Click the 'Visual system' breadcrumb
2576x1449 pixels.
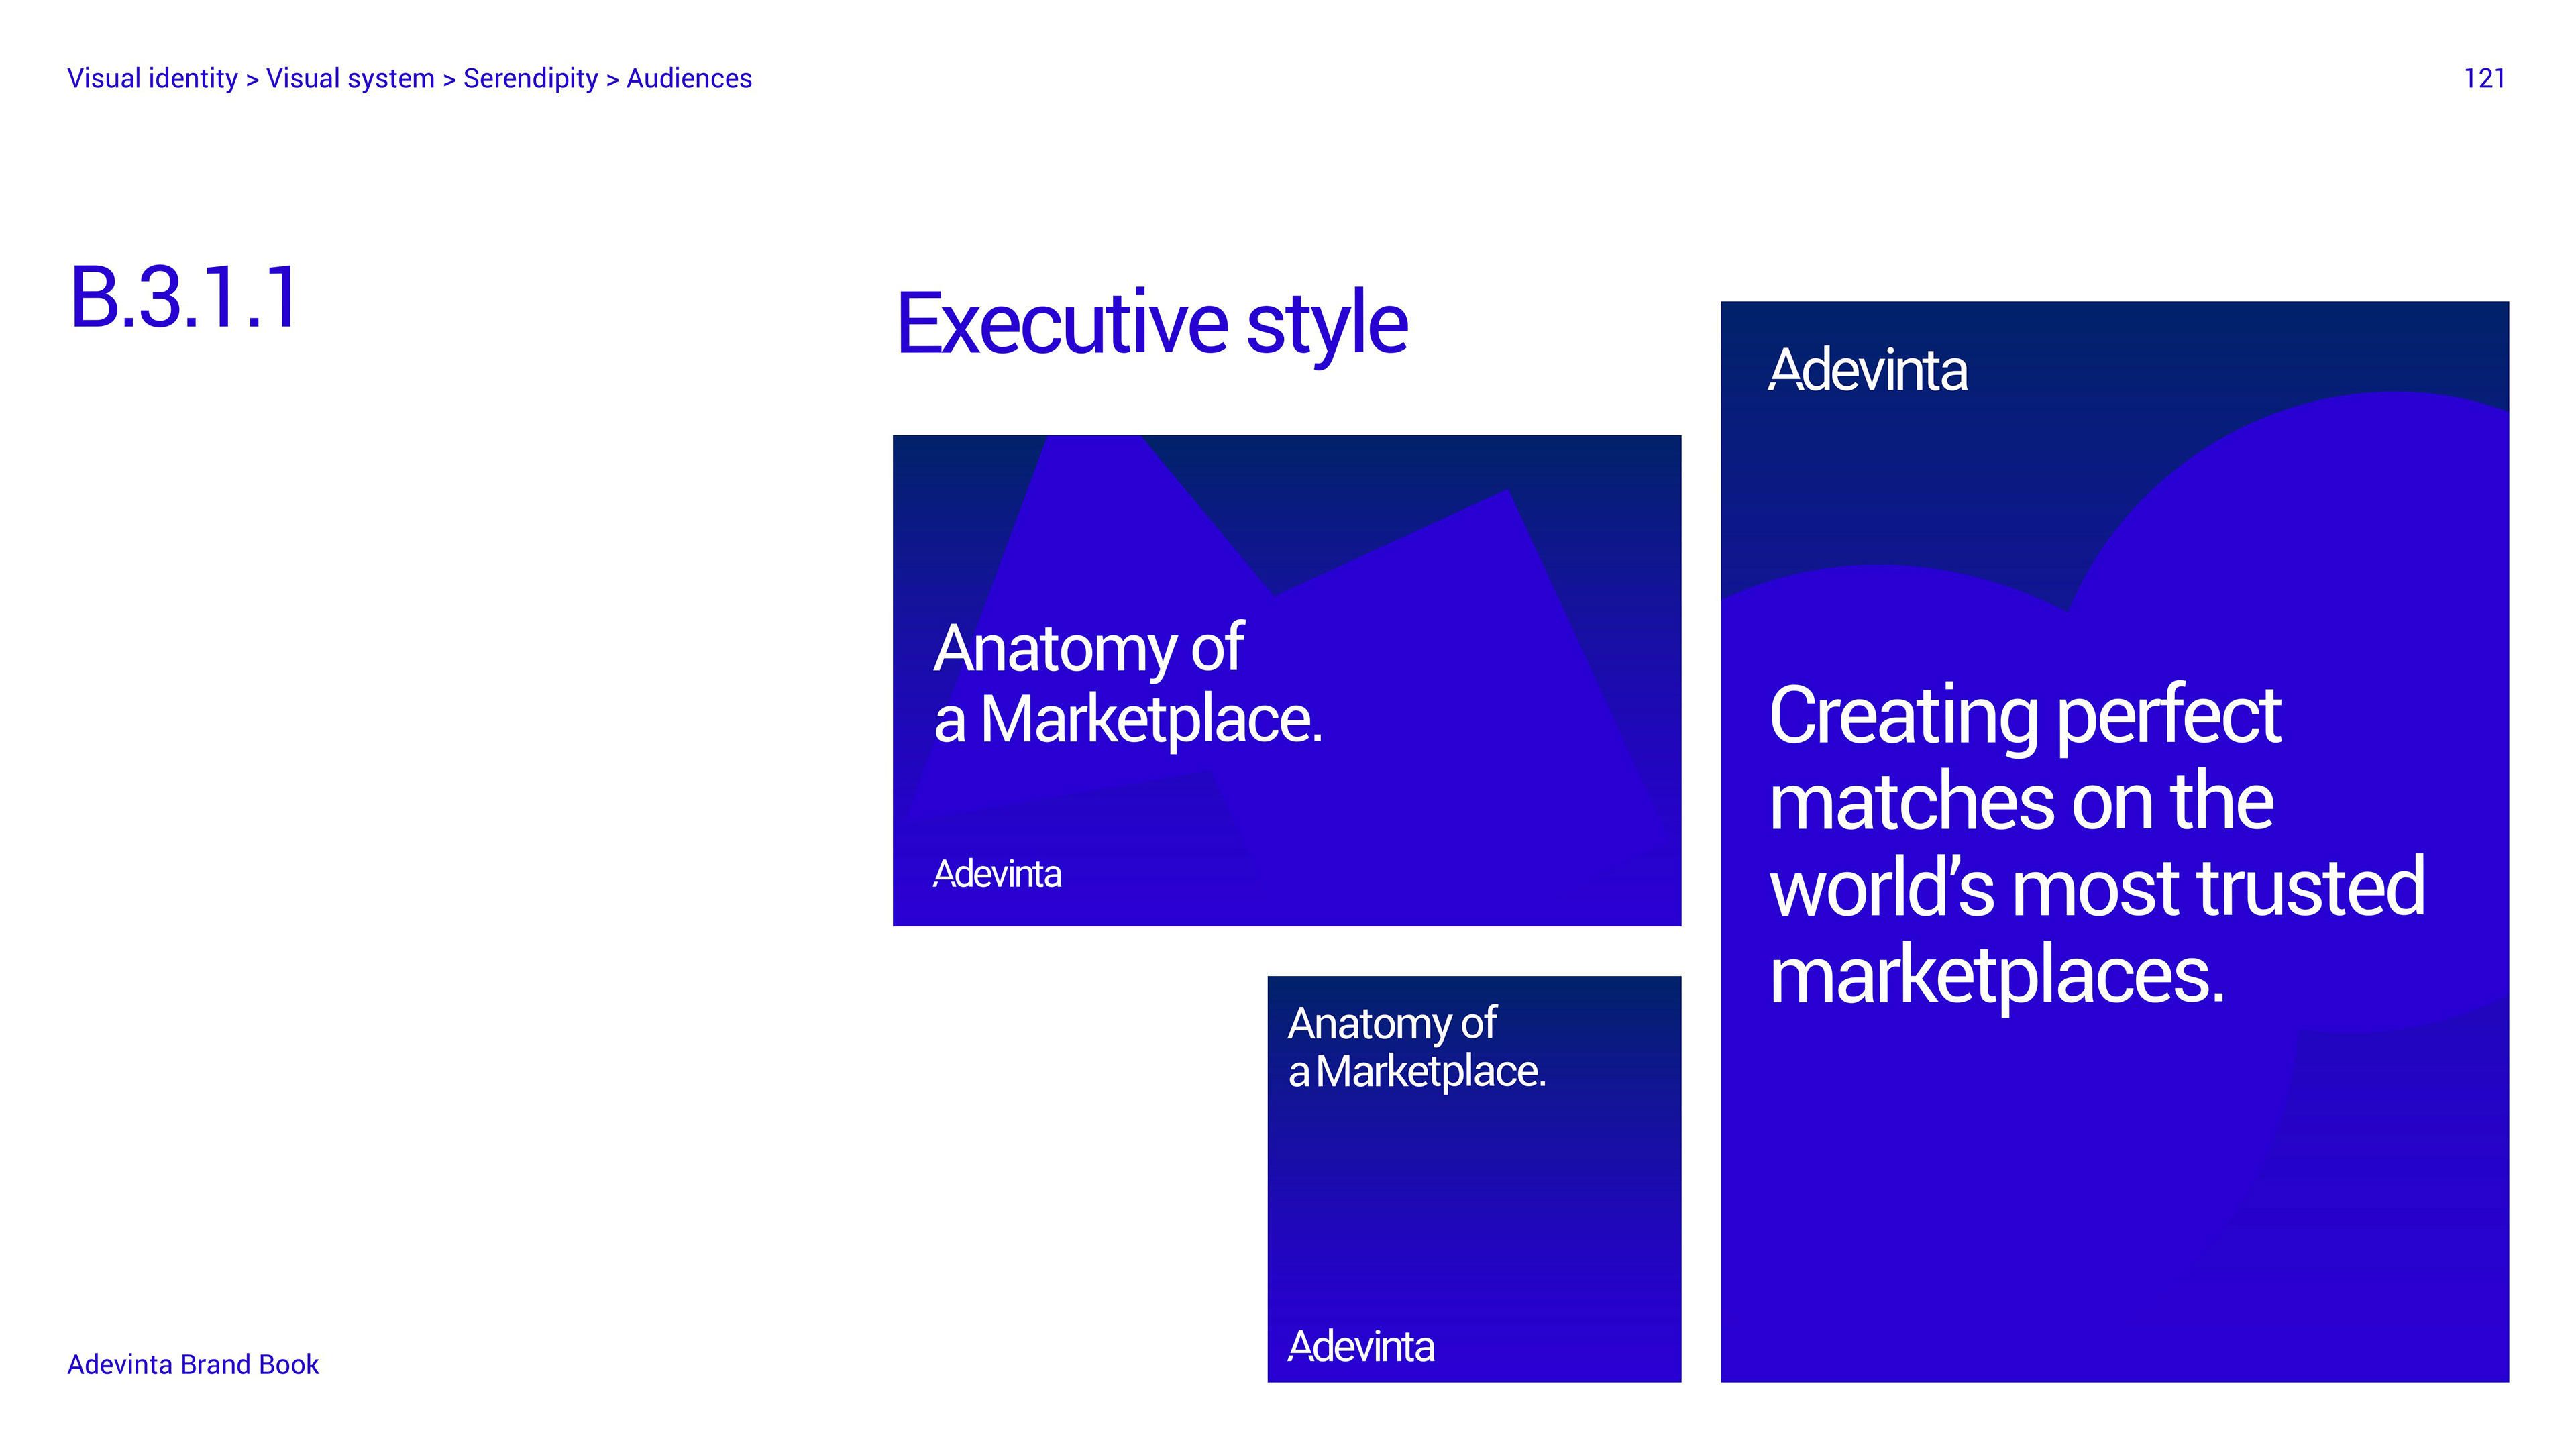(x=350, y=78)
